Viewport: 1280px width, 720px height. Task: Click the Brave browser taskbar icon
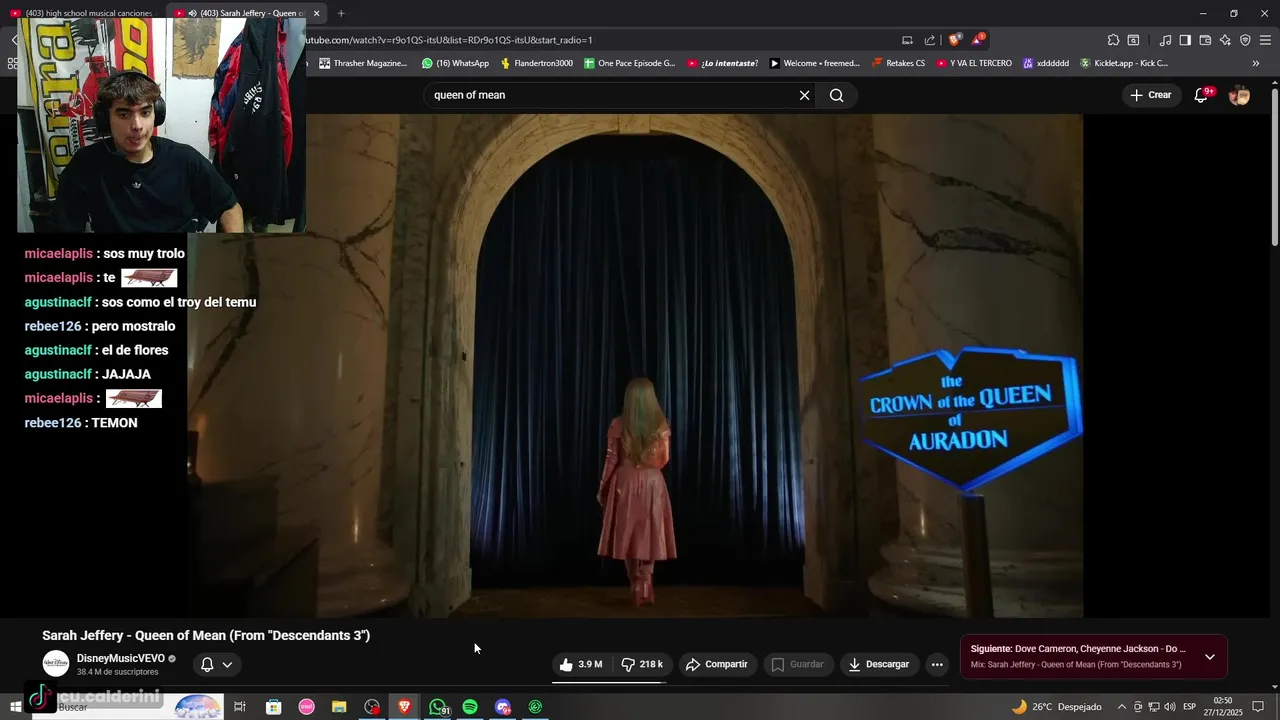tap(404, 707)
